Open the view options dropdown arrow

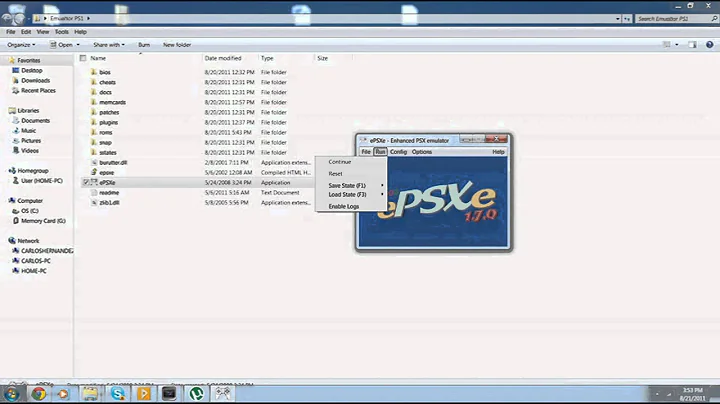point(677,45)
